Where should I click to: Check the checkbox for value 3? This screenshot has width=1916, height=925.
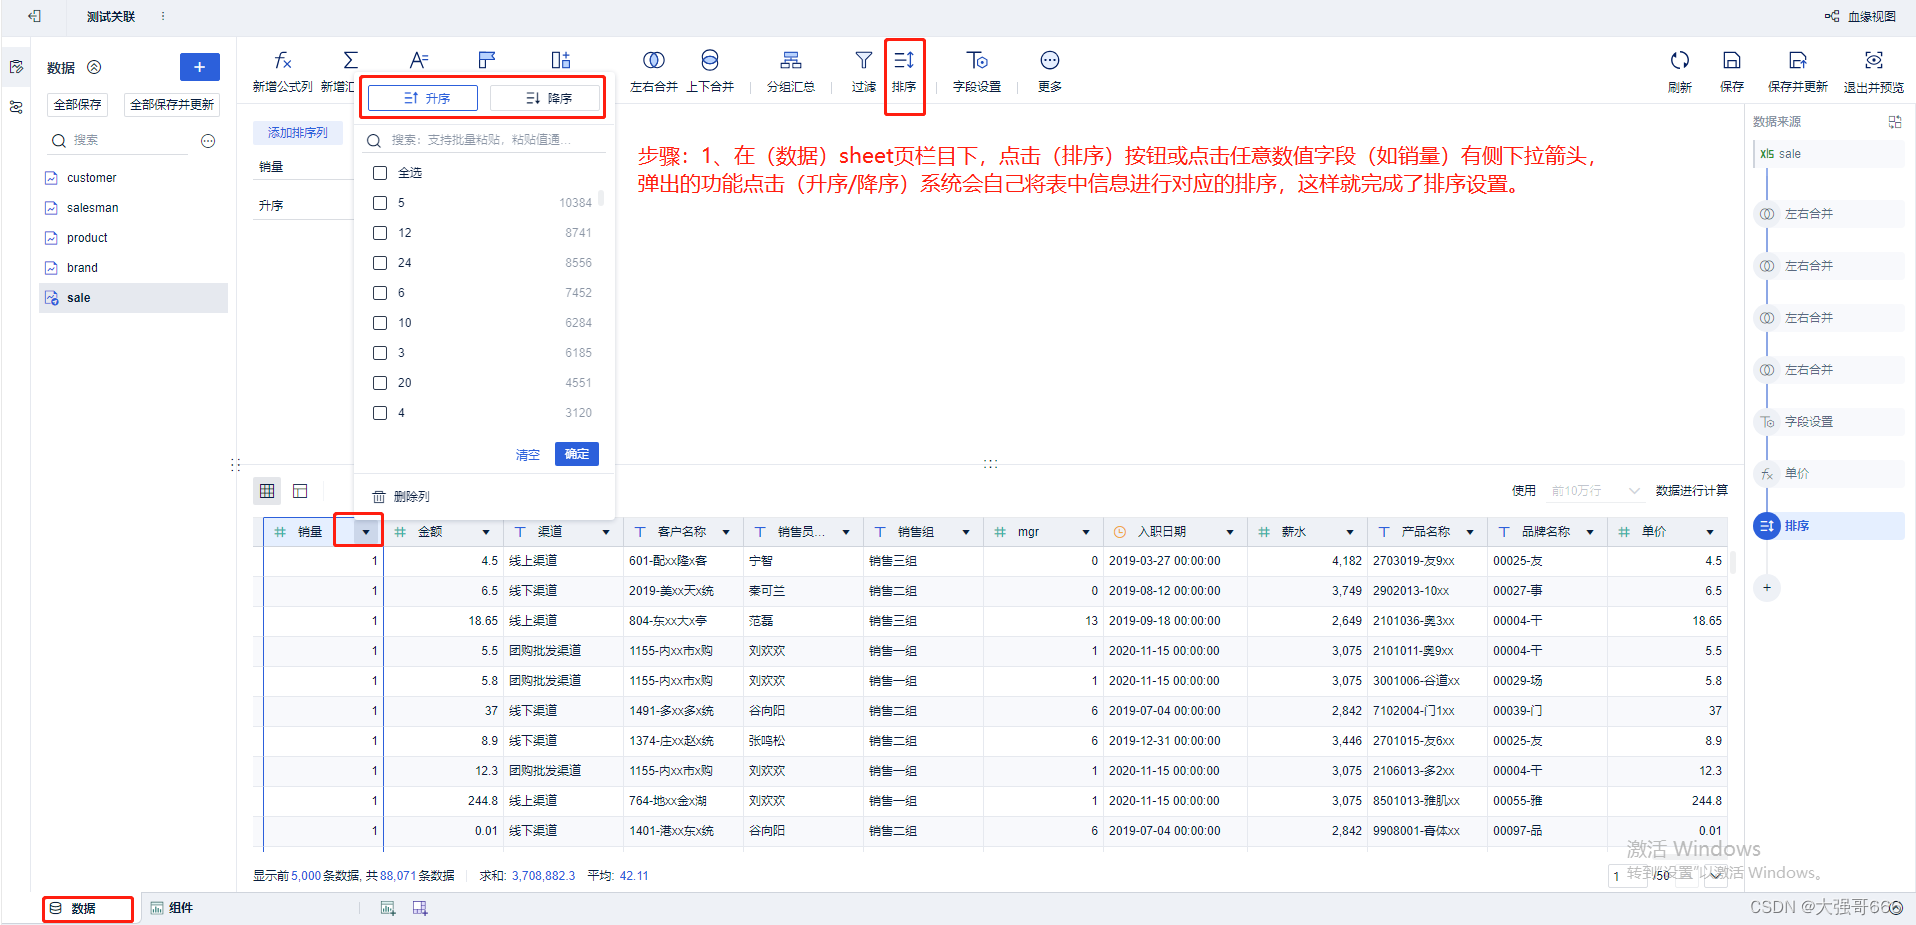(380, 353)
